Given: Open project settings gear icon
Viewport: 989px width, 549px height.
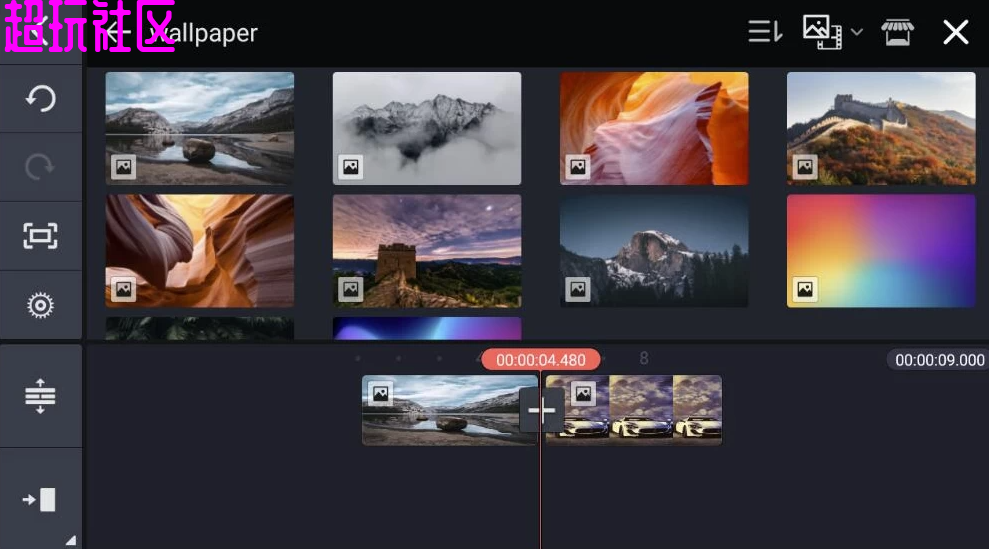Looking at the screenshot, I should [x=40, y=305].
